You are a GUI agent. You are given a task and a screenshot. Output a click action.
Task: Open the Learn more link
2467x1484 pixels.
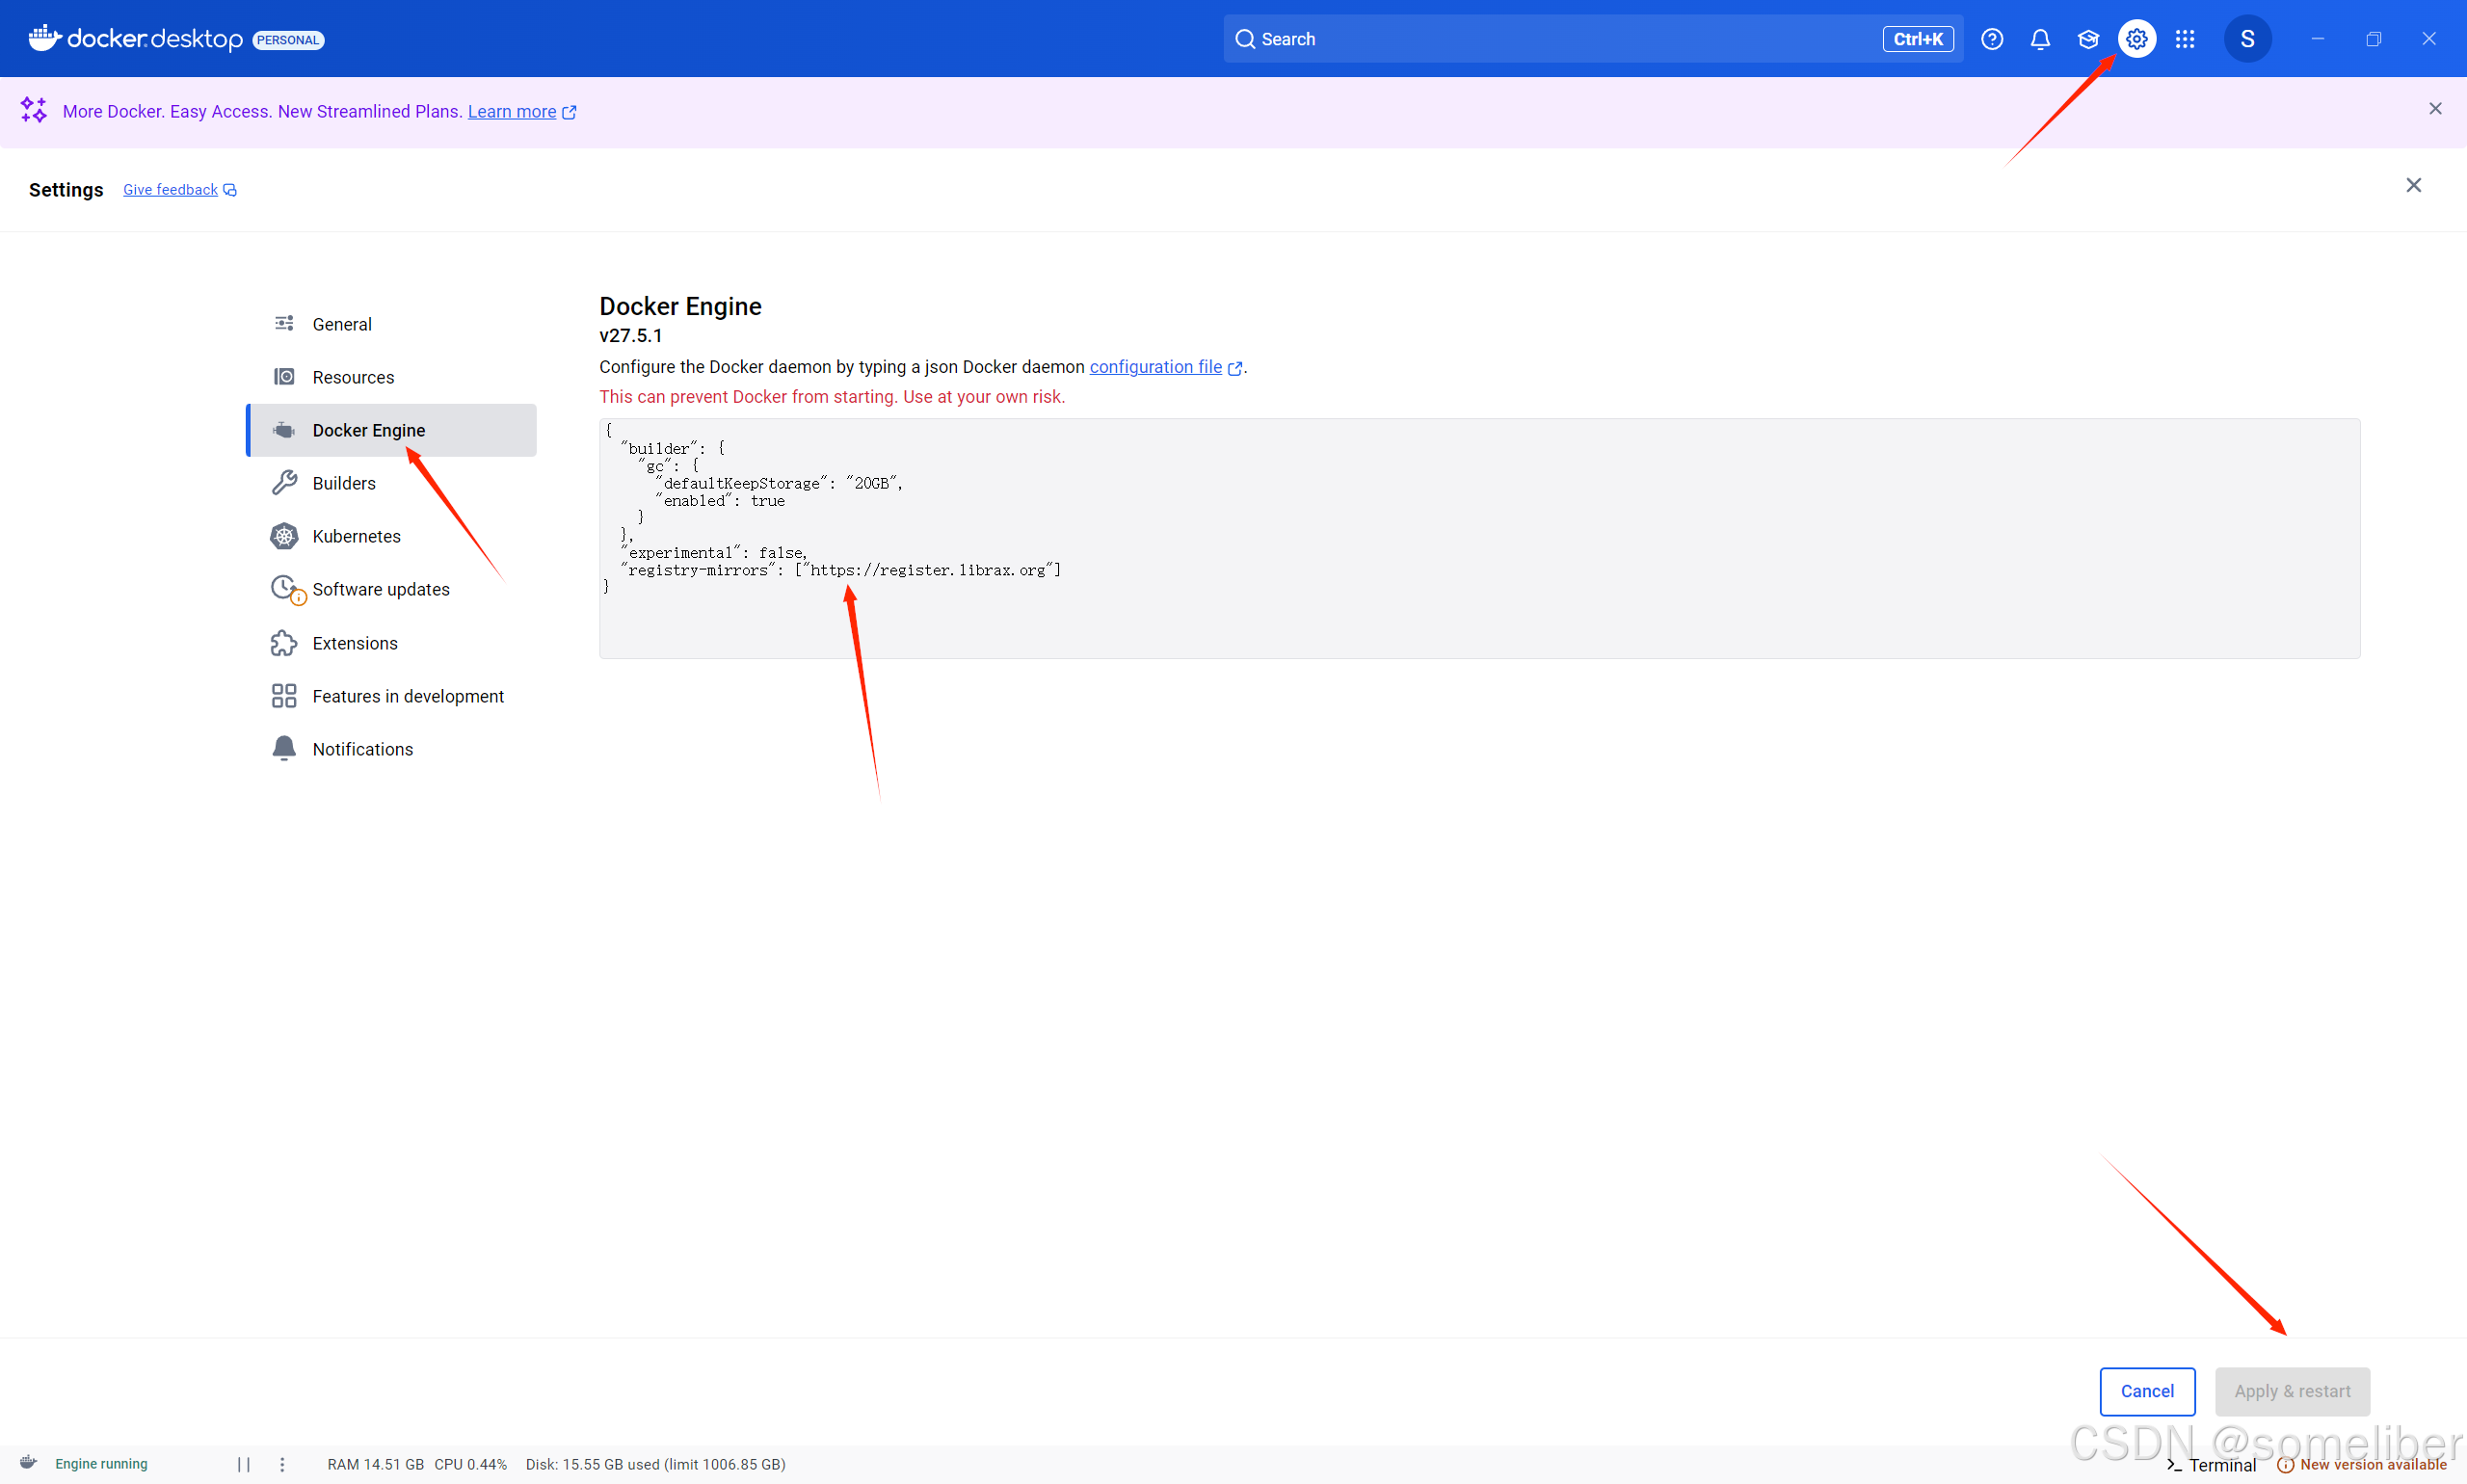pos(522,111)
